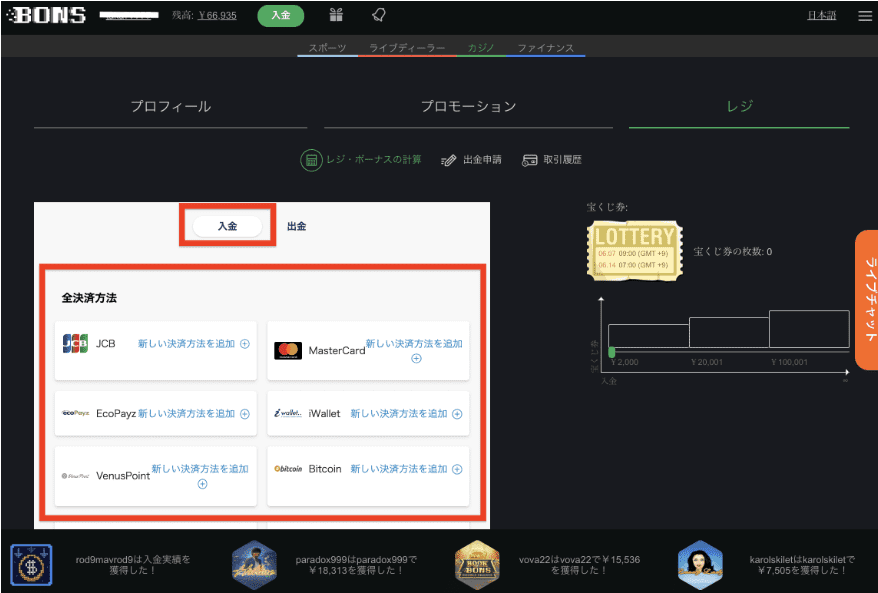878x593 pixels.
Task: Add a new MasterCard payment method
Action: [x=414, y=344]
